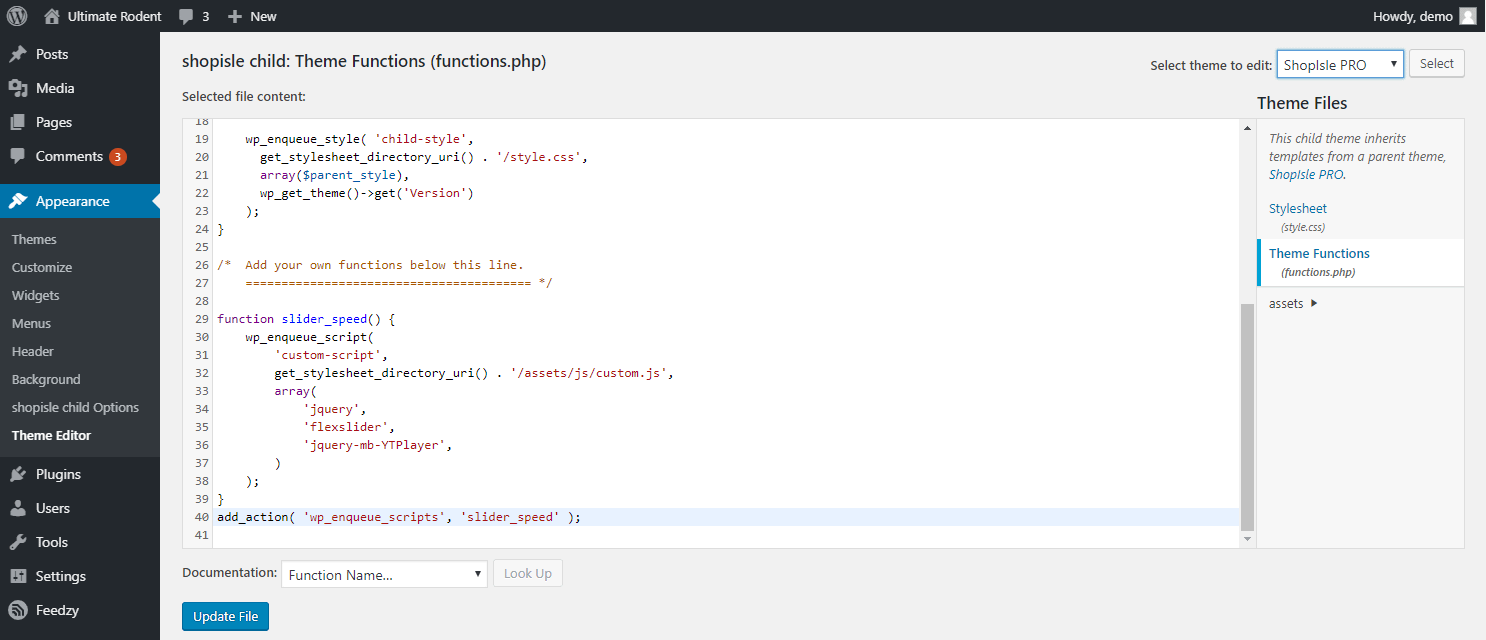The width and height of the screenshot is (1486, 640).
Task: Open the Ultimate Rodent home icon
Action: (52, 16)
